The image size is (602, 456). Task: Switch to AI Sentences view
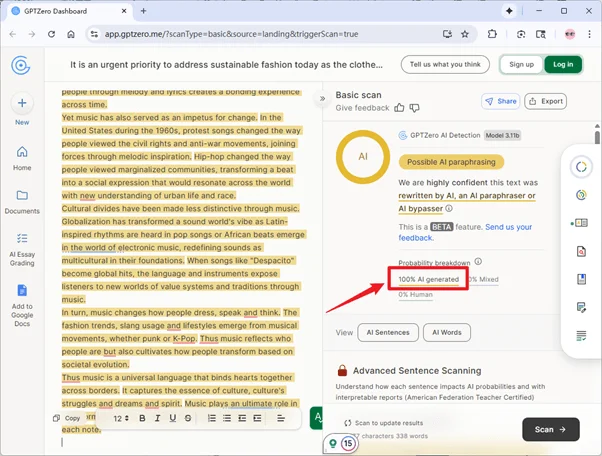[389, 332]
